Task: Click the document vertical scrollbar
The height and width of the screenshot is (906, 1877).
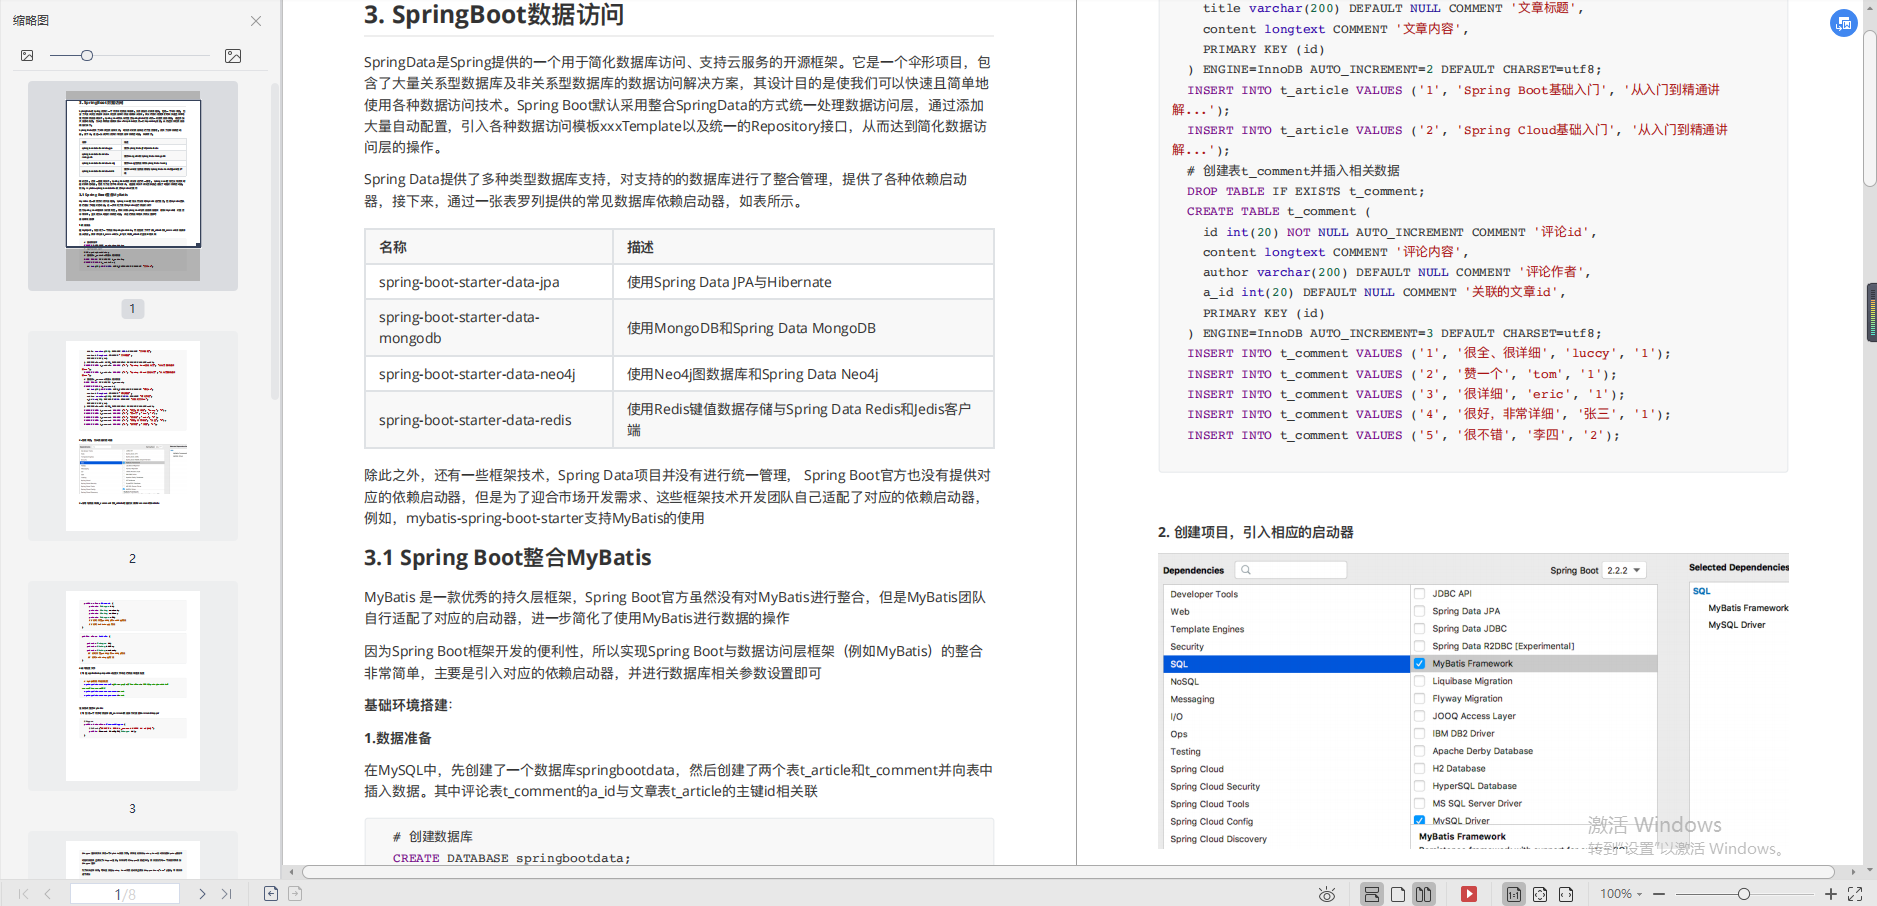Action: tap(1870, 108)
